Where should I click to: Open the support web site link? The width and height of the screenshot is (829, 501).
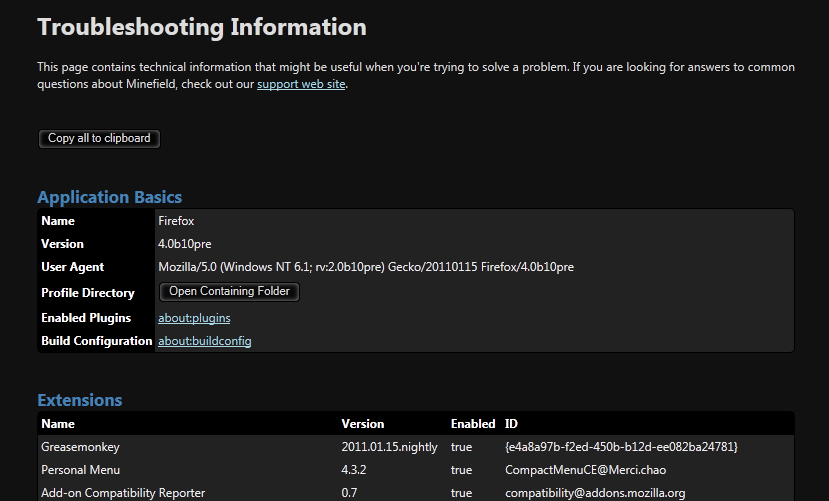tap(301, 84)
